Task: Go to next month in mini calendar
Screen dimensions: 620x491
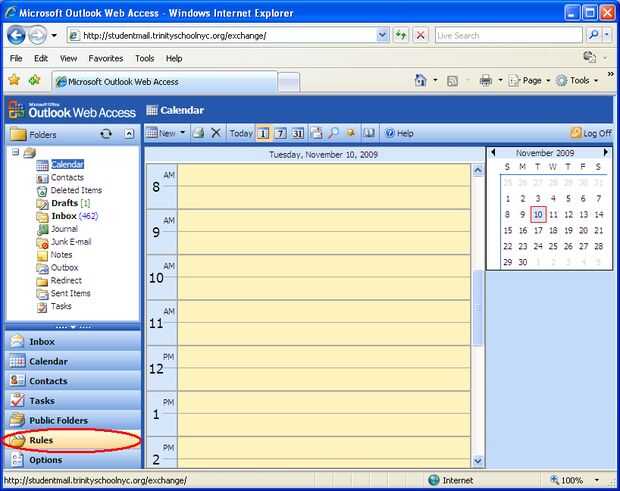Action: pos(605,152)
